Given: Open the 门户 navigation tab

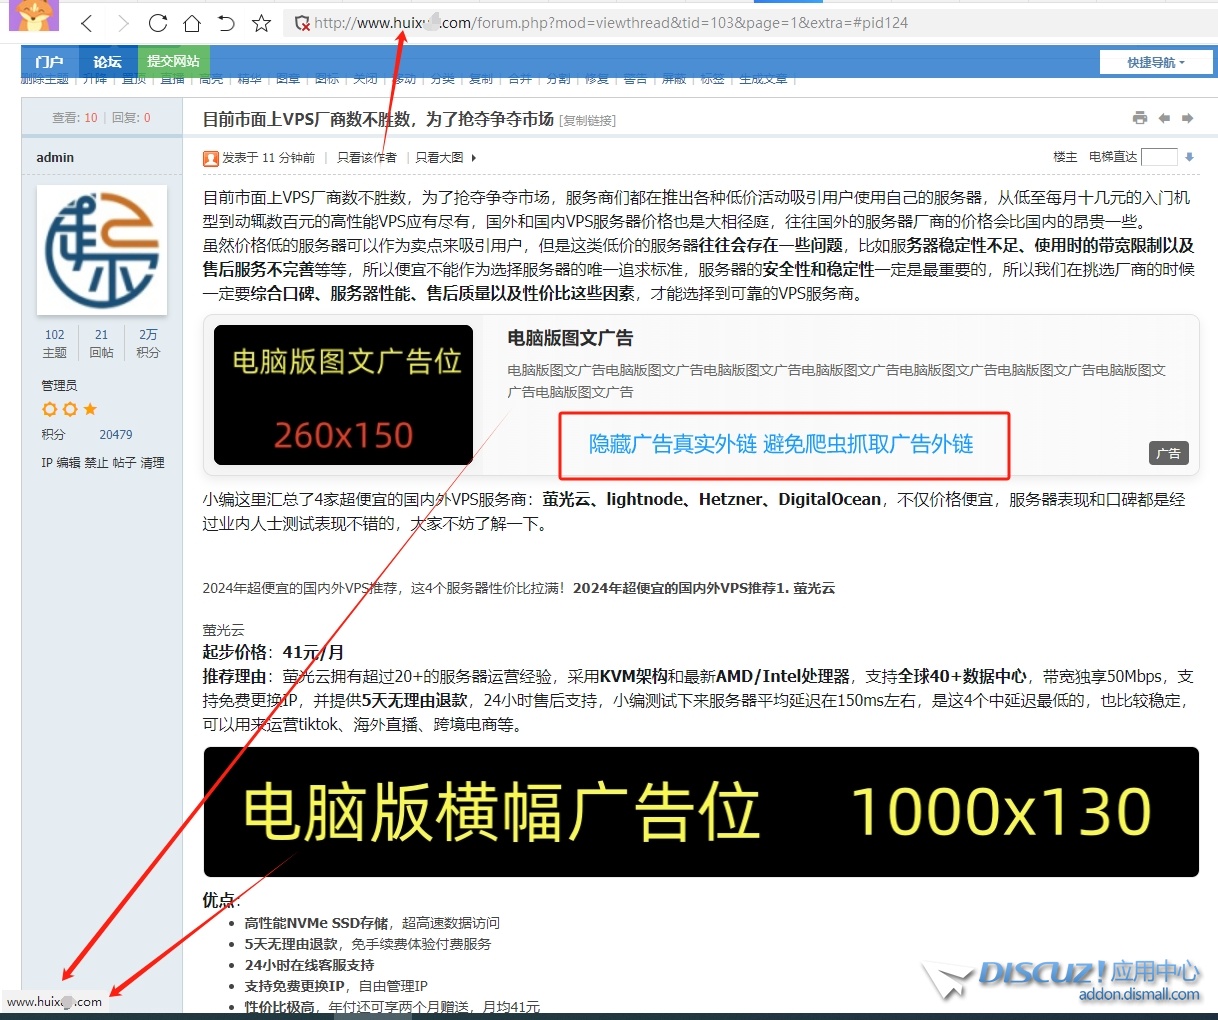Looking at the screenshot, I should pyautogui.click(x=49, y=62).
